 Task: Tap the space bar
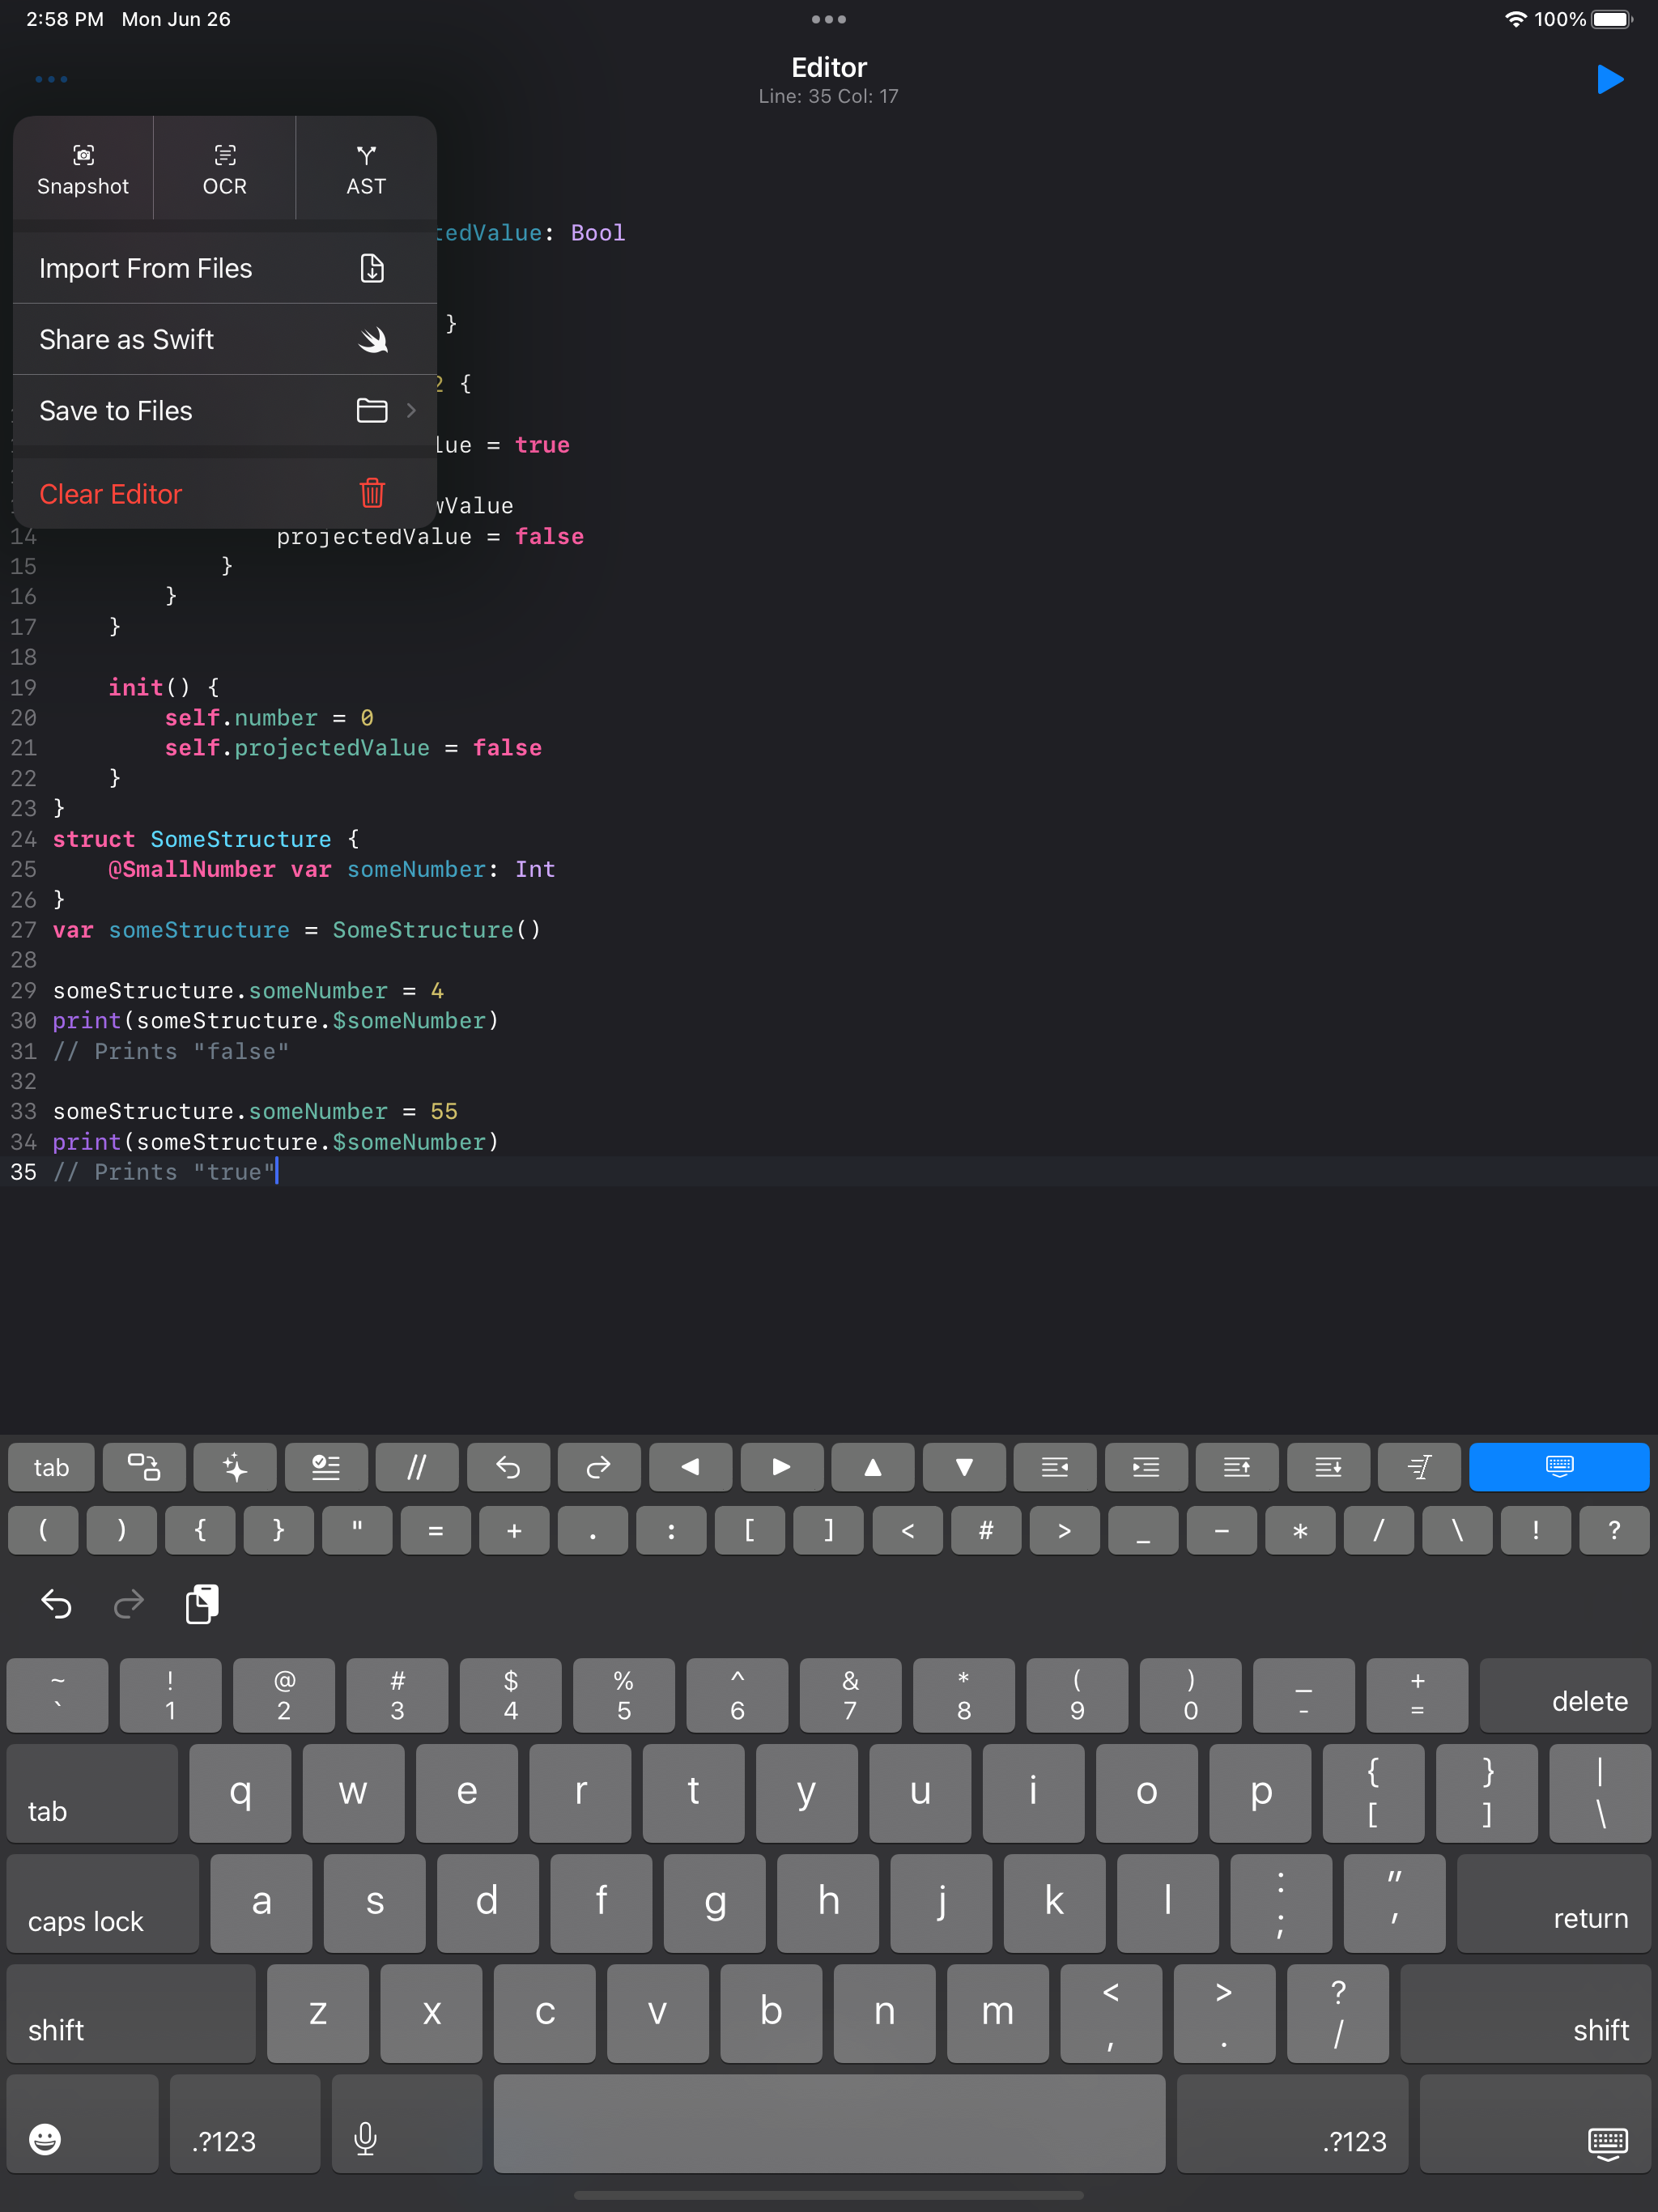(830, 2124)
